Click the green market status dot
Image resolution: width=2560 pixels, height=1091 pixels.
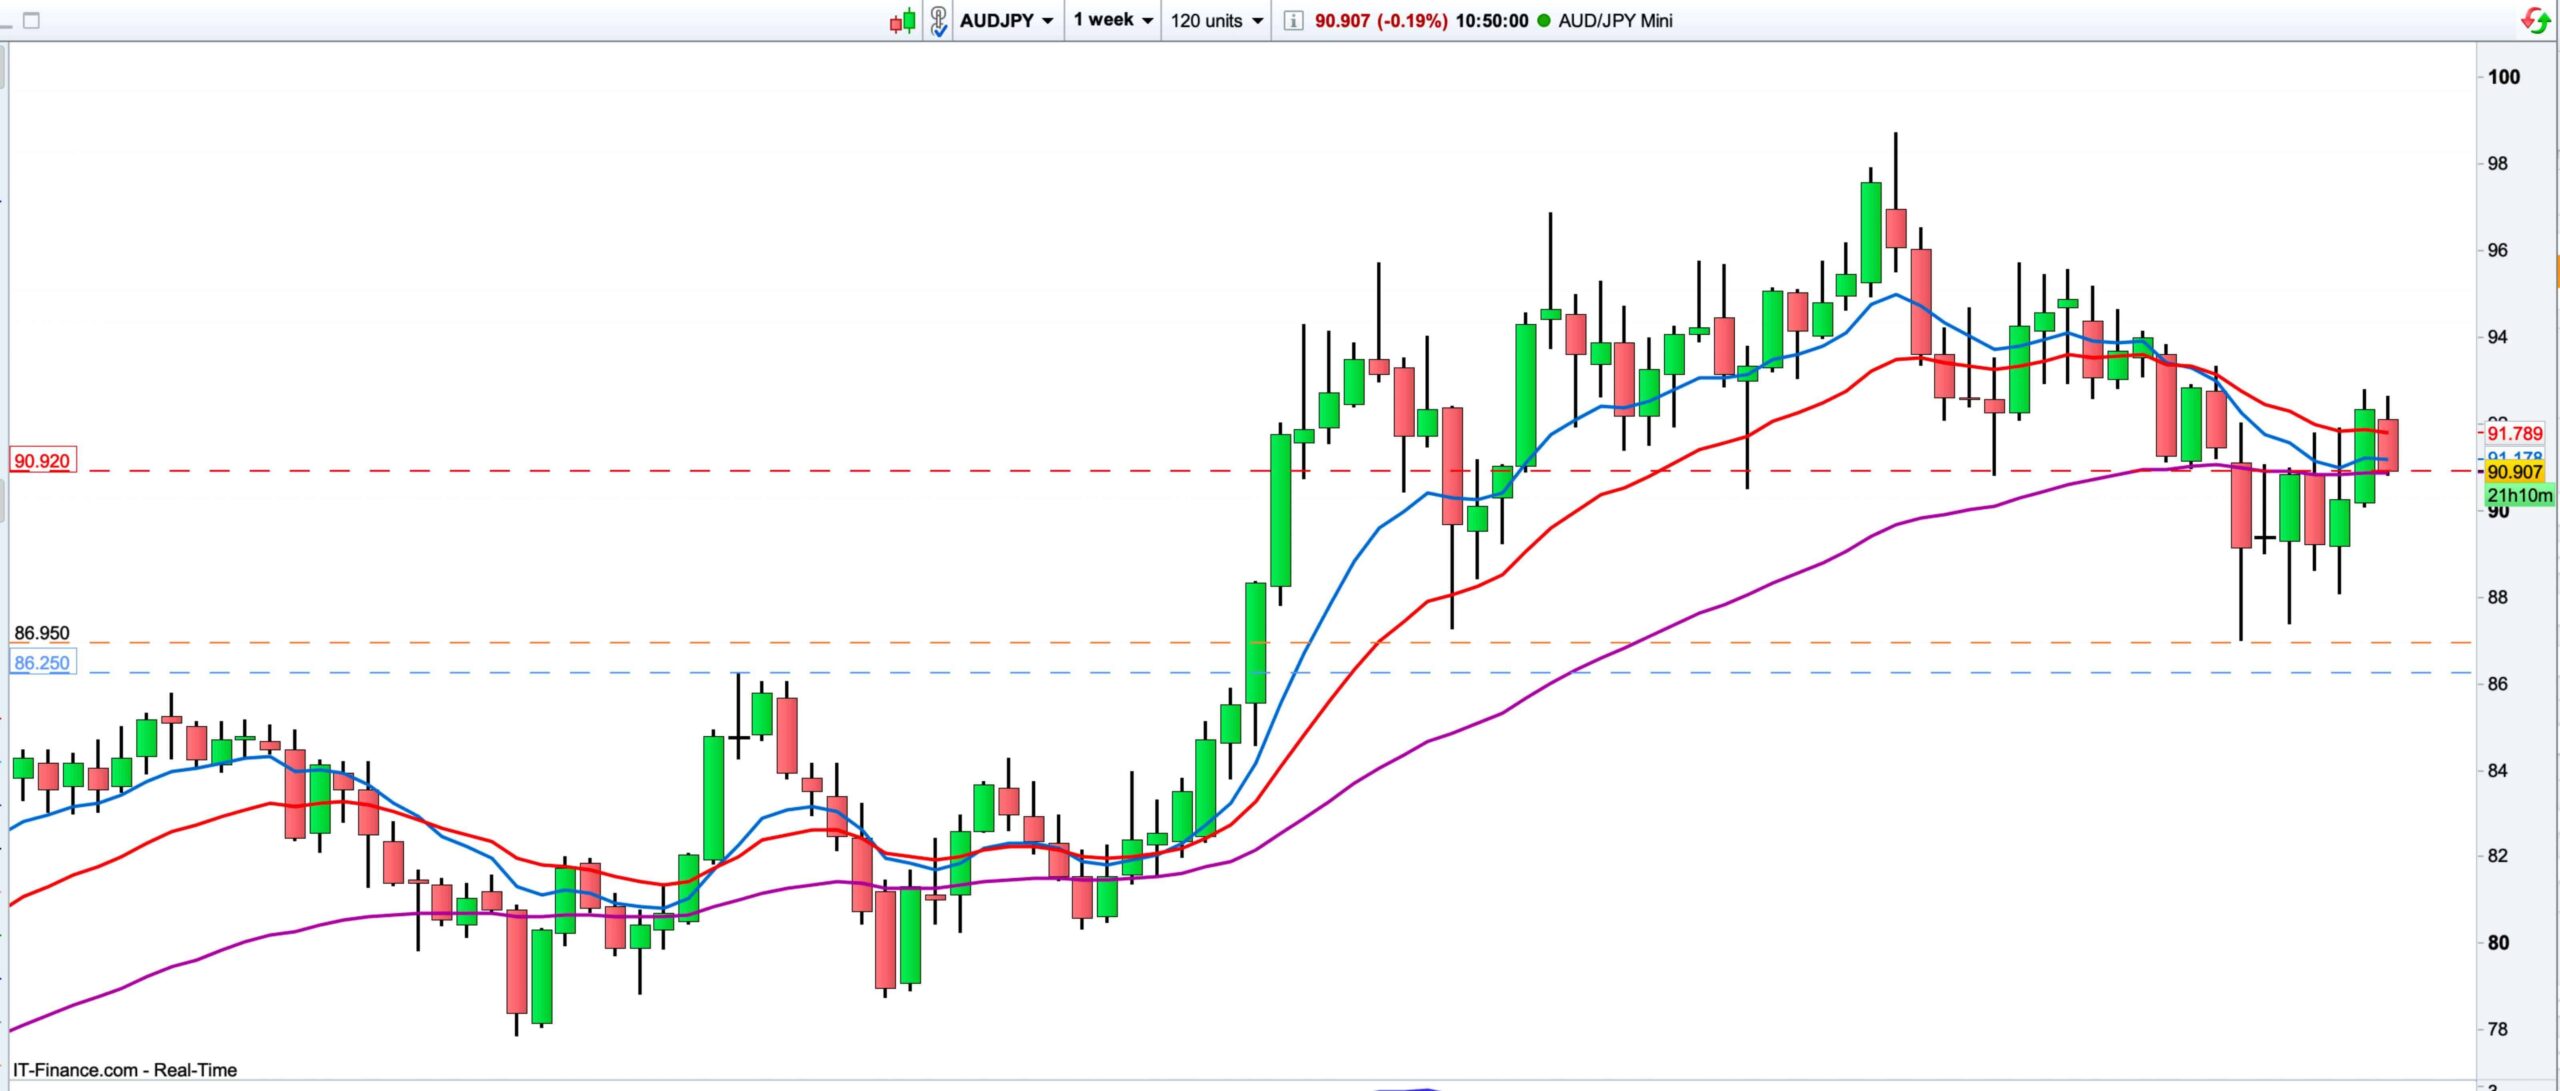point(1543,21)
